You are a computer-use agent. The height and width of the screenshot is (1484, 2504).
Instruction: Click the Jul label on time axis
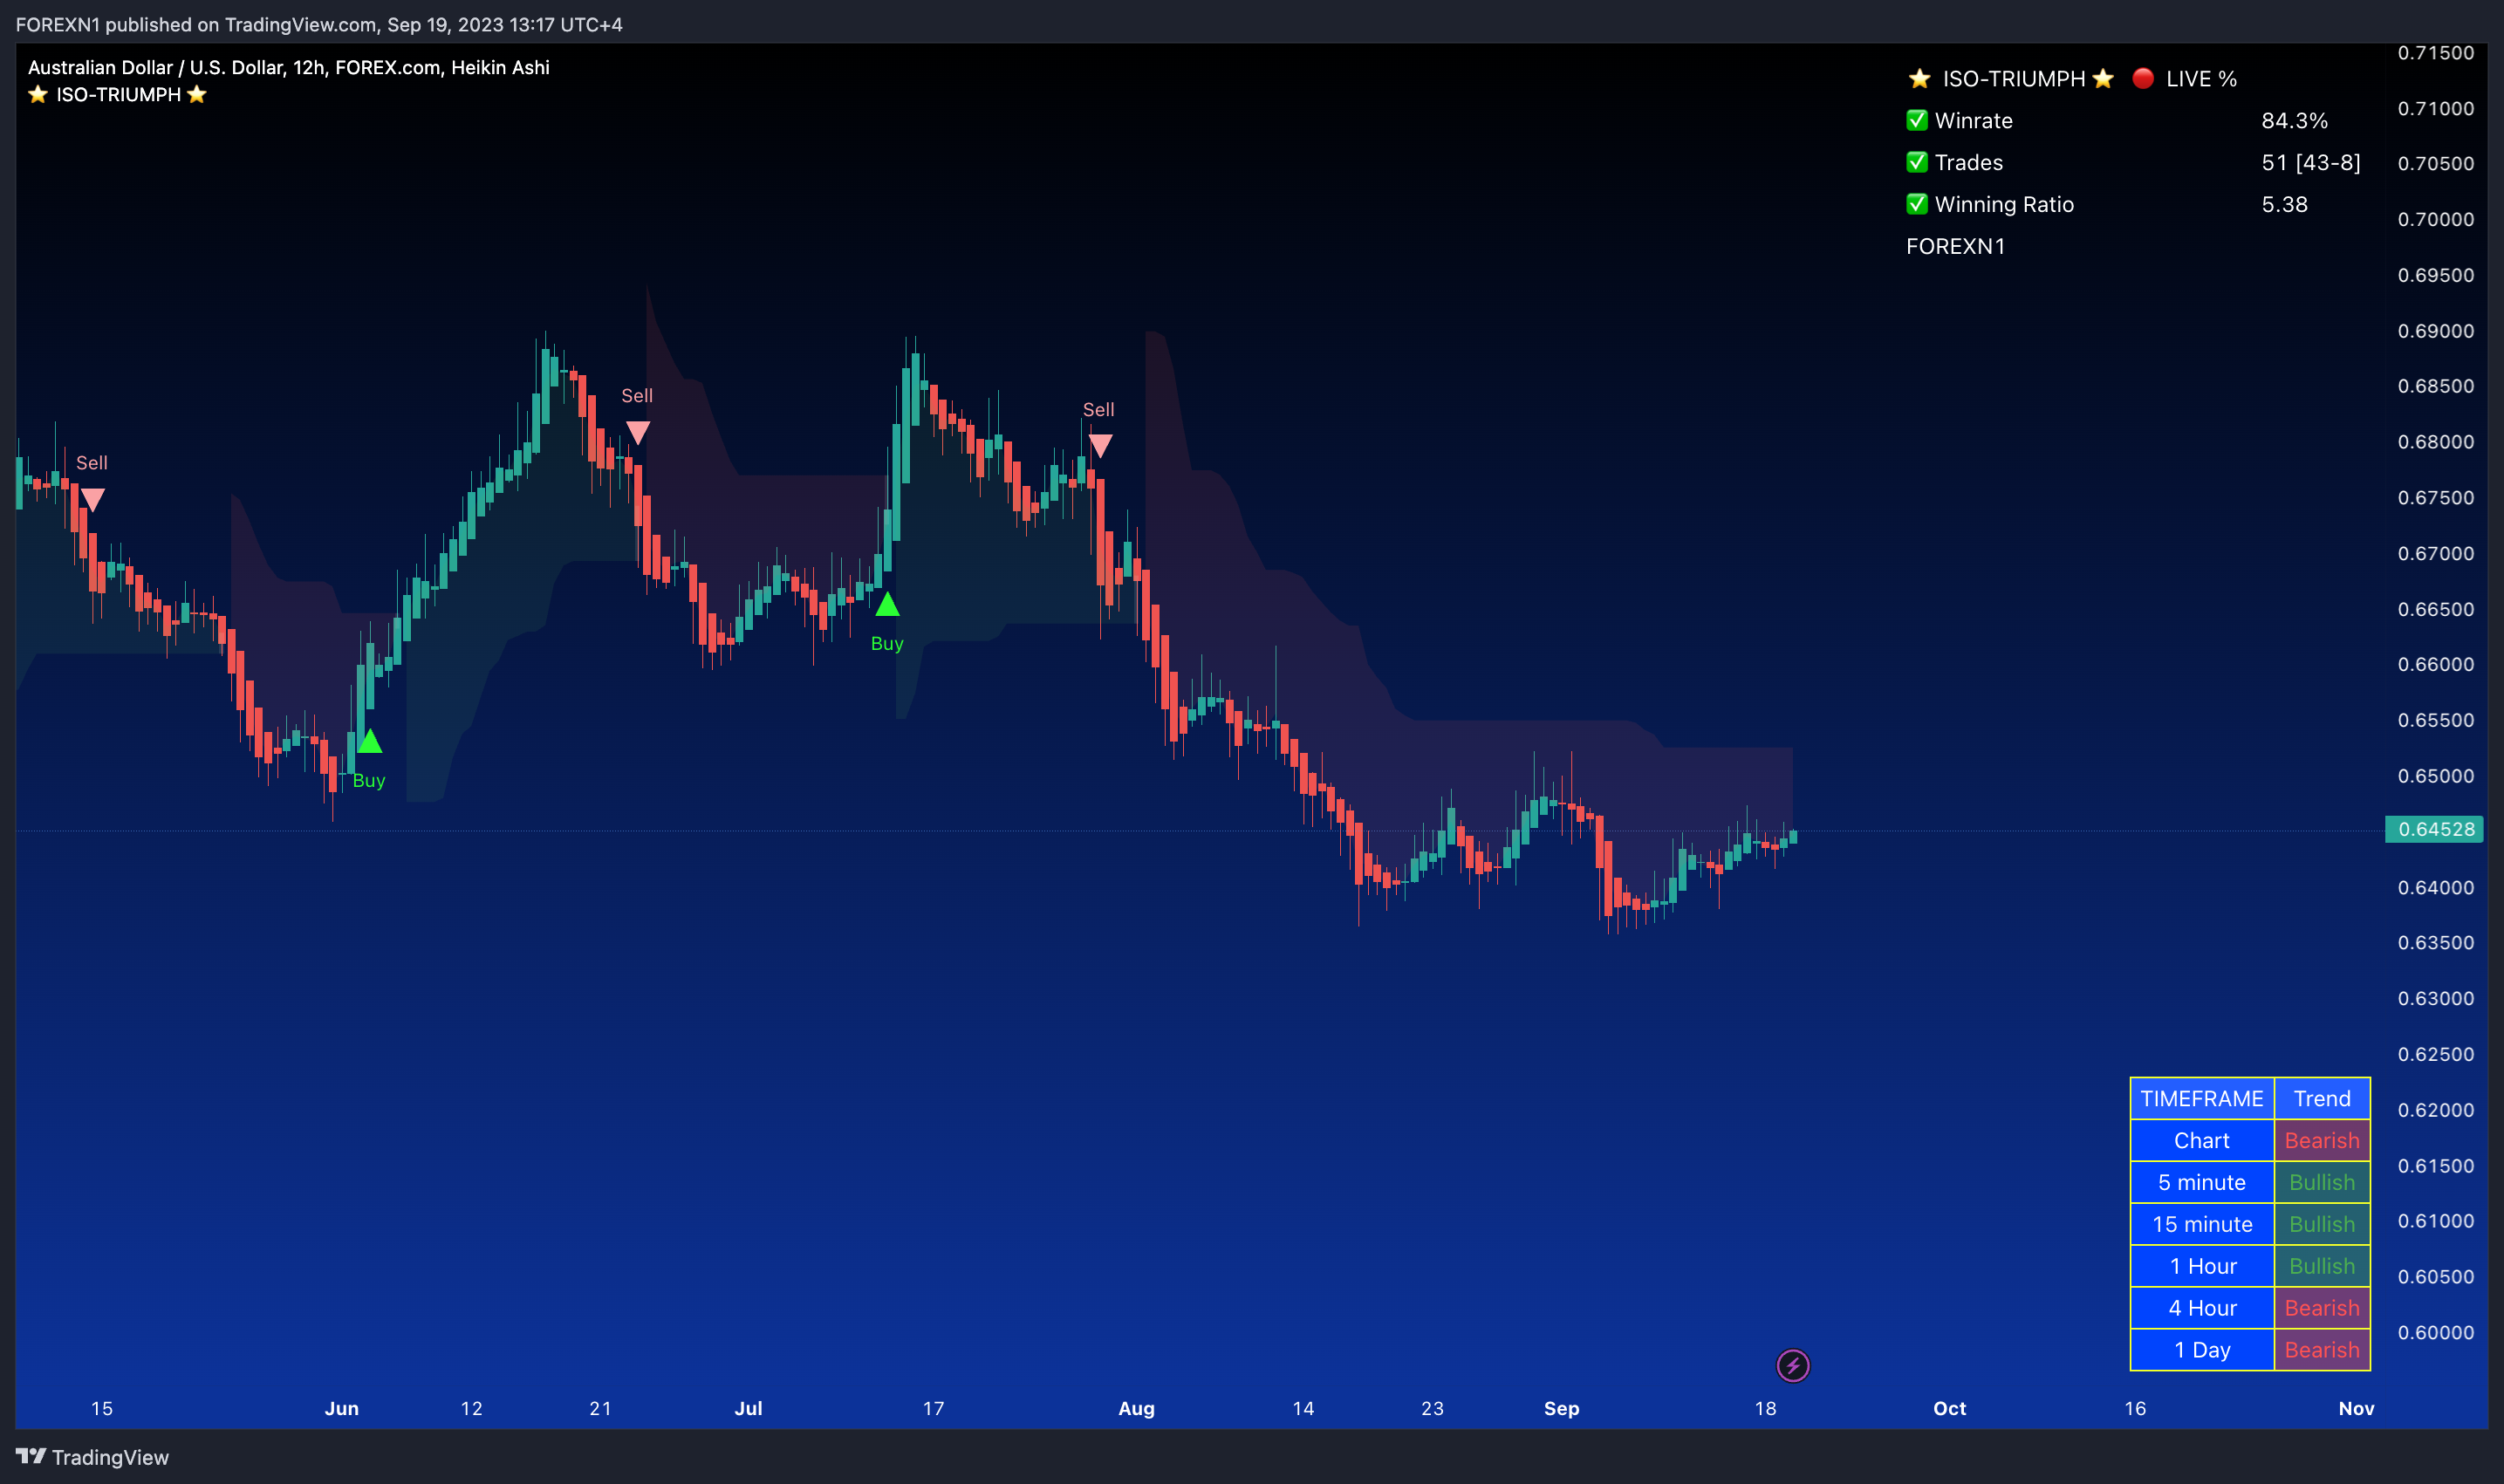pyautogui.click(x=748, y=1408)
